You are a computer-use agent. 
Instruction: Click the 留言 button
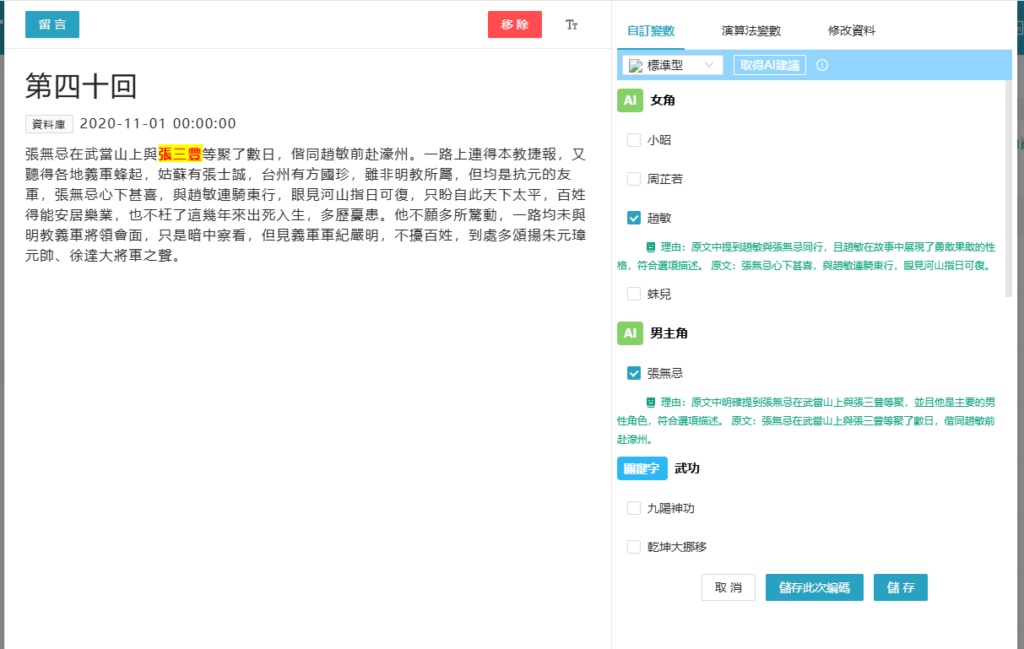(x=52, y=25)
